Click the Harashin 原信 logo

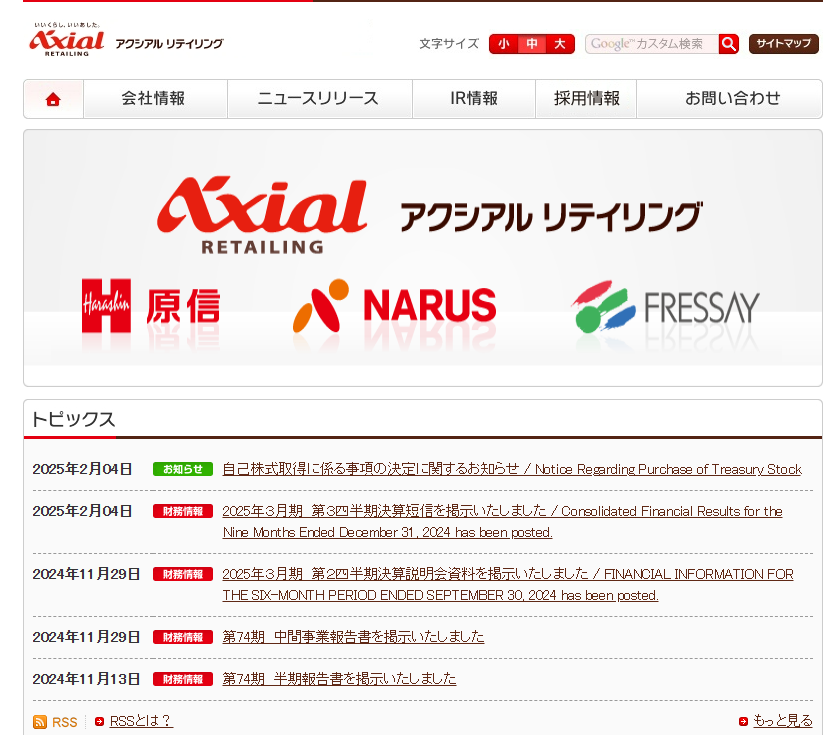pyautogui.click(x=151, y=306)
